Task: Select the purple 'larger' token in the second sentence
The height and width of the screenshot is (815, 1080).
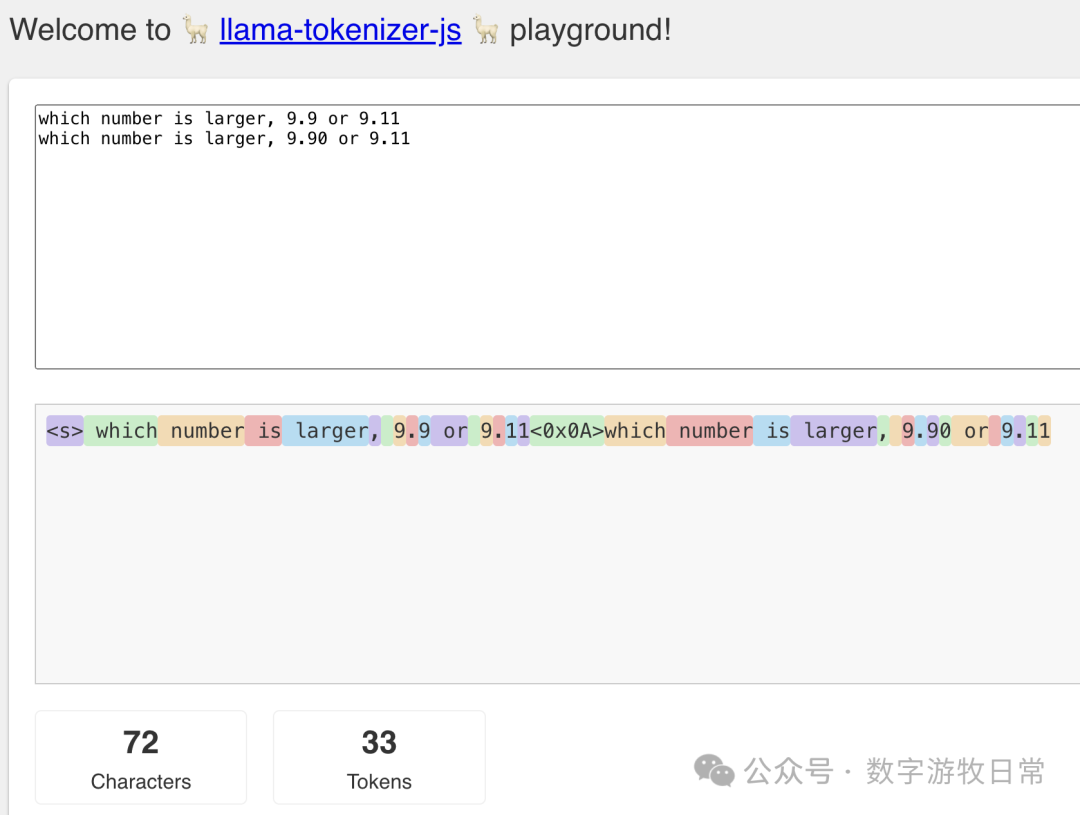Action: (834, 431)
